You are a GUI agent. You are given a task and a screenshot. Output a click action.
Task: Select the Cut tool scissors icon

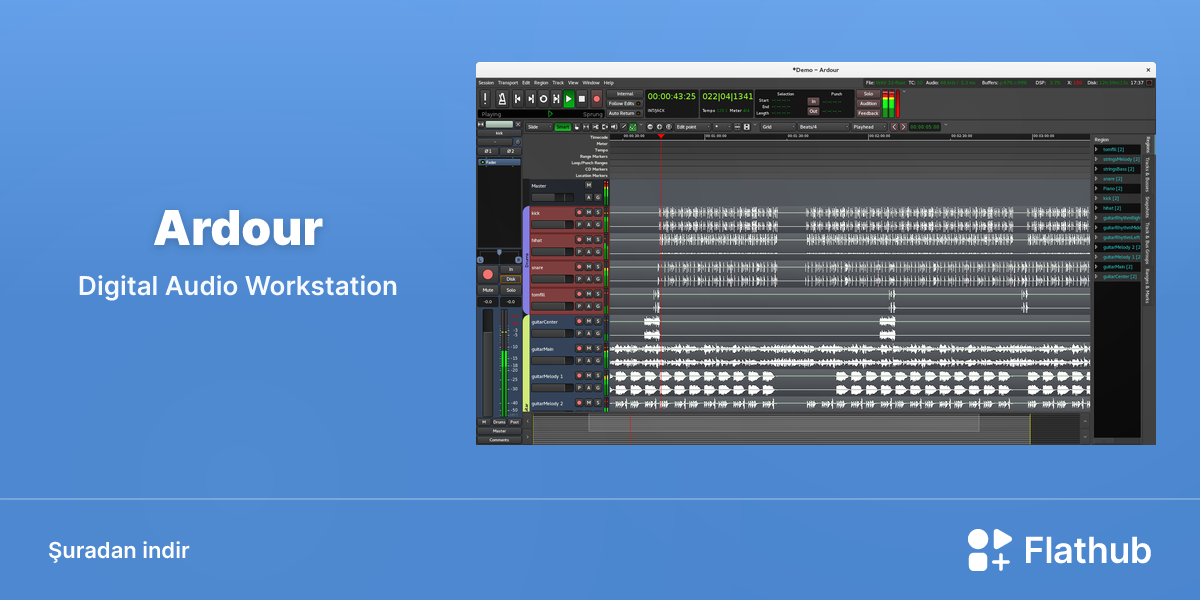(596, 127)
